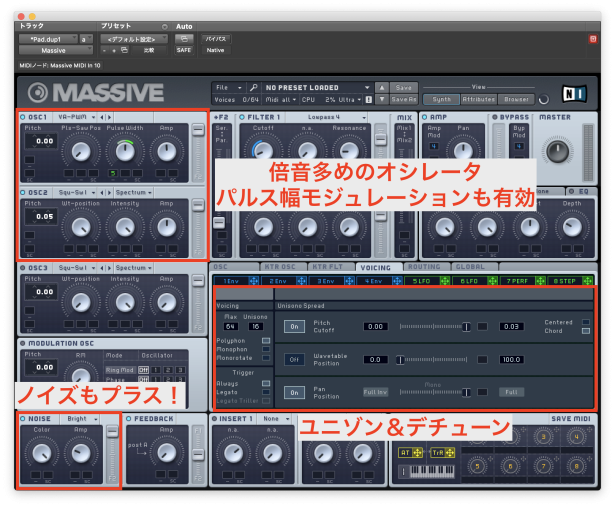This screenshot has height=507, width=615.
Task: Enable Wavetable Position unison spread
Action: click(295, 359)
